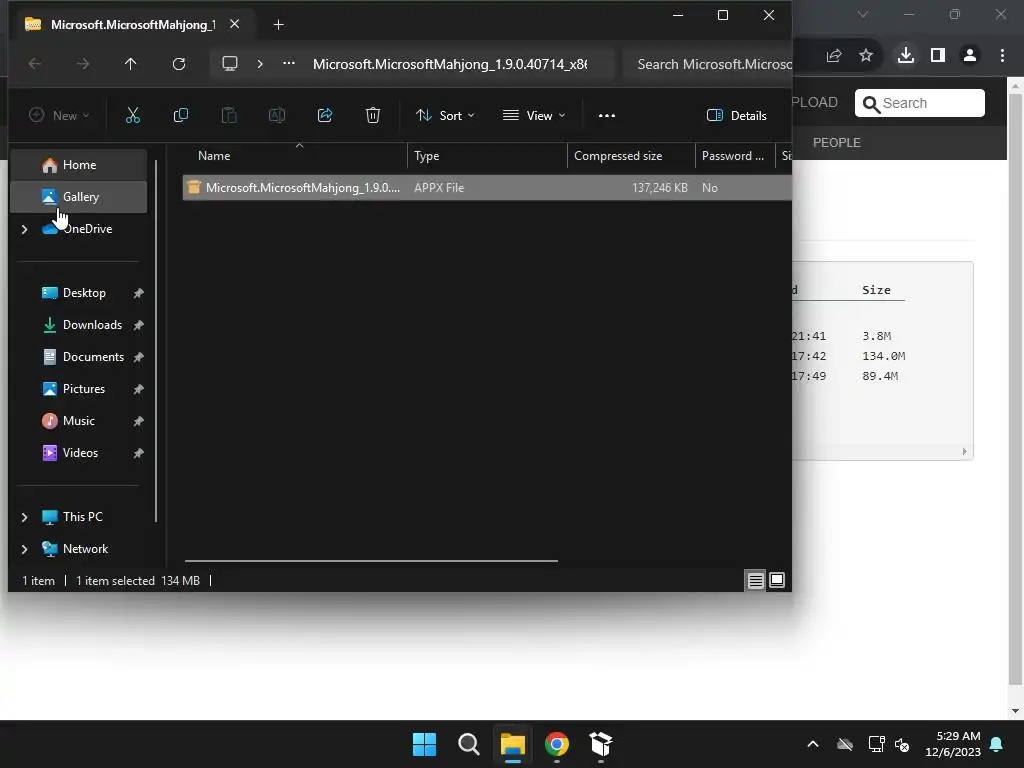Click breadcrumb chevron after PC icon
The height and width of the screenshot is (768, 1024).
pos(260,64)
